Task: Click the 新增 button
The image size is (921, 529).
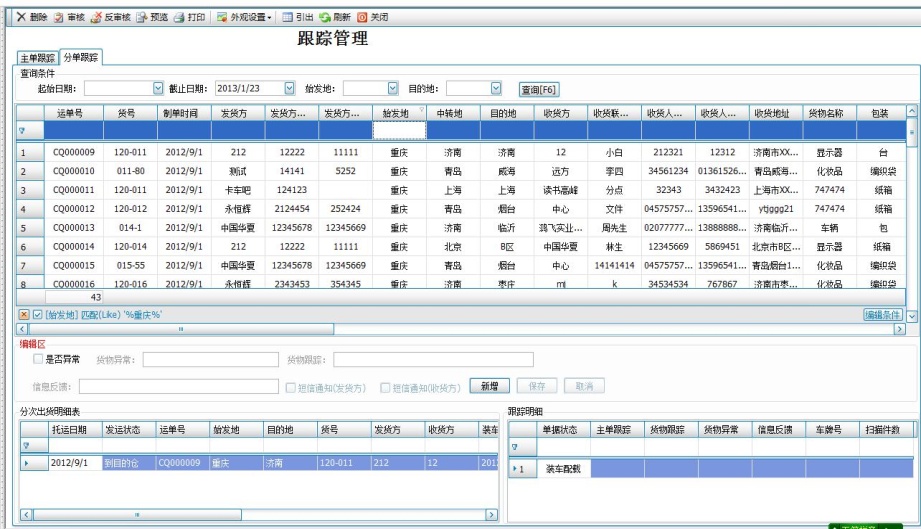Action: (489, 386)
